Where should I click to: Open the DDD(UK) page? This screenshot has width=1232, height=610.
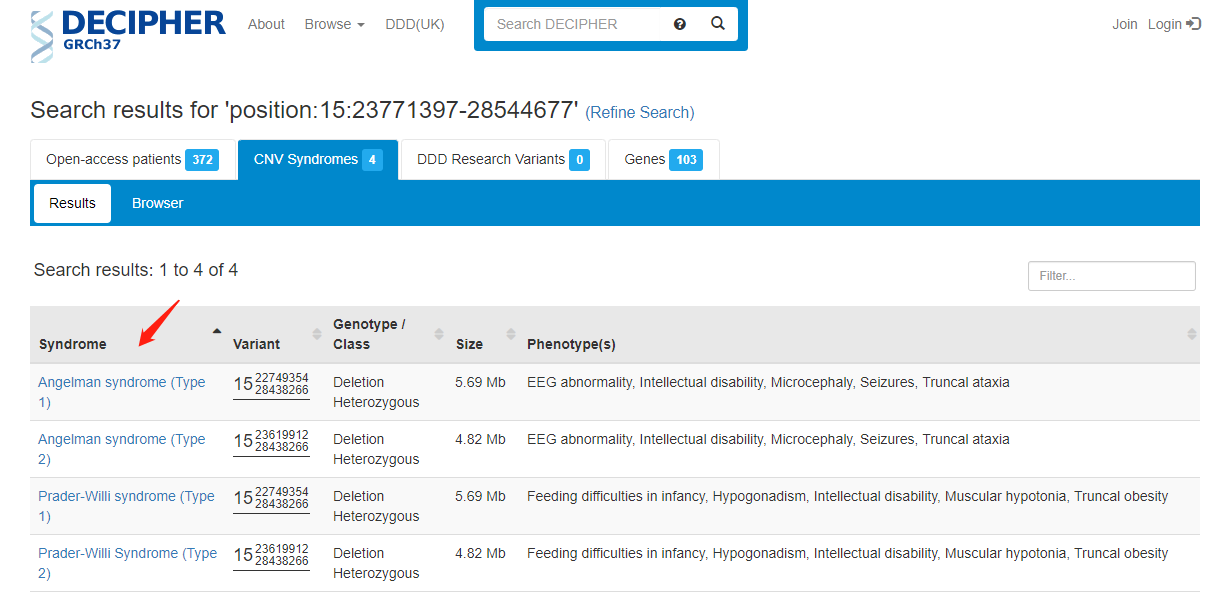click(415, 24)
